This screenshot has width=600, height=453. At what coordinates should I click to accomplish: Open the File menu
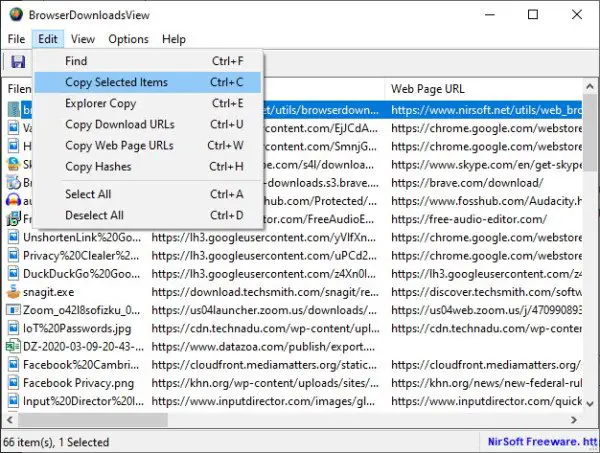coord(16,39)
